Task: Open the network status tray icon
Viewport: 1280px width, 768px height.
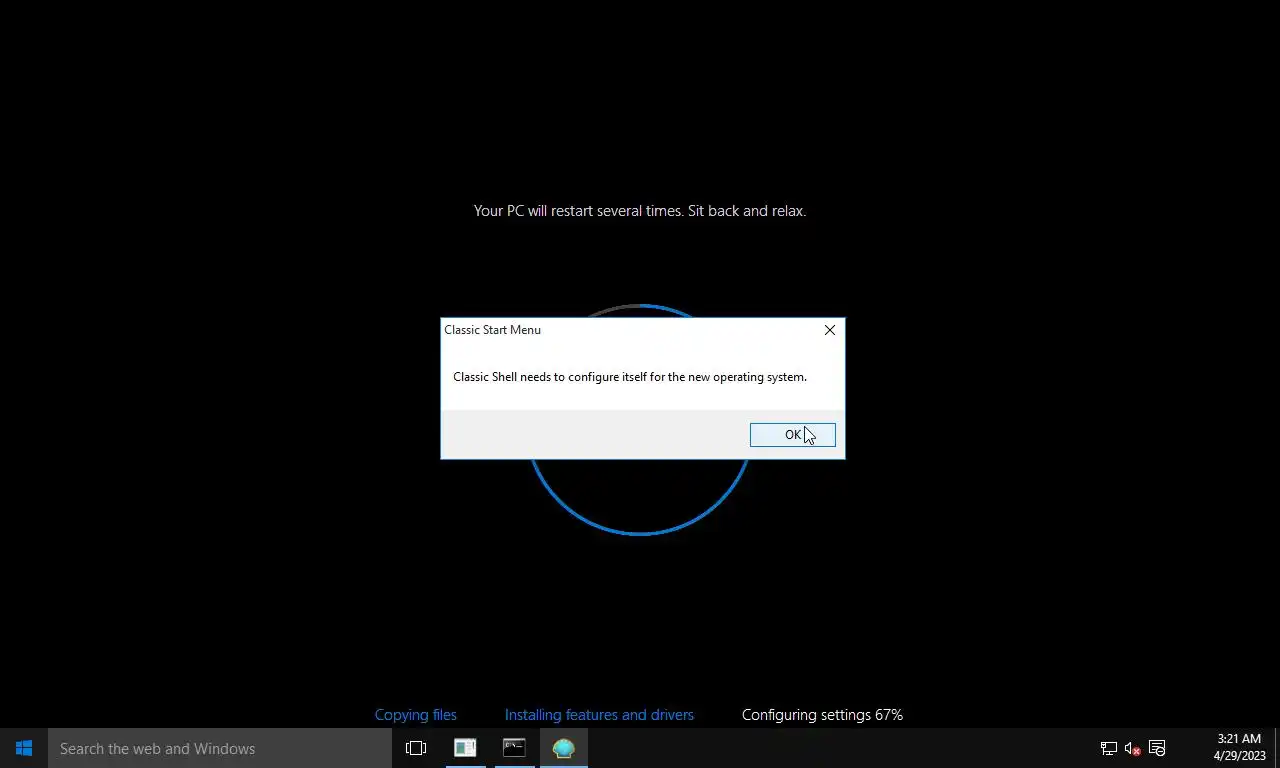Action: pyautogui.click(x=1108, y=748)
